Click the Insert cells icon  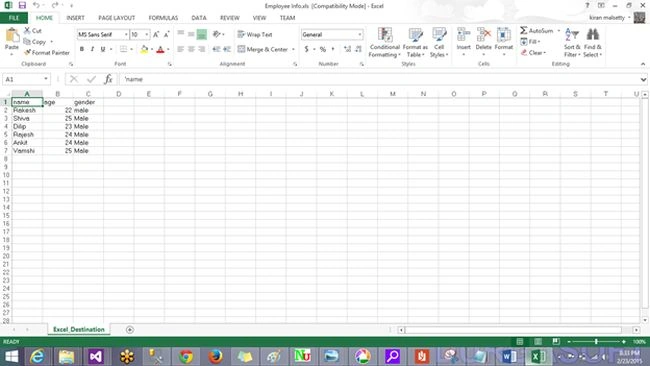coord(463,34)
